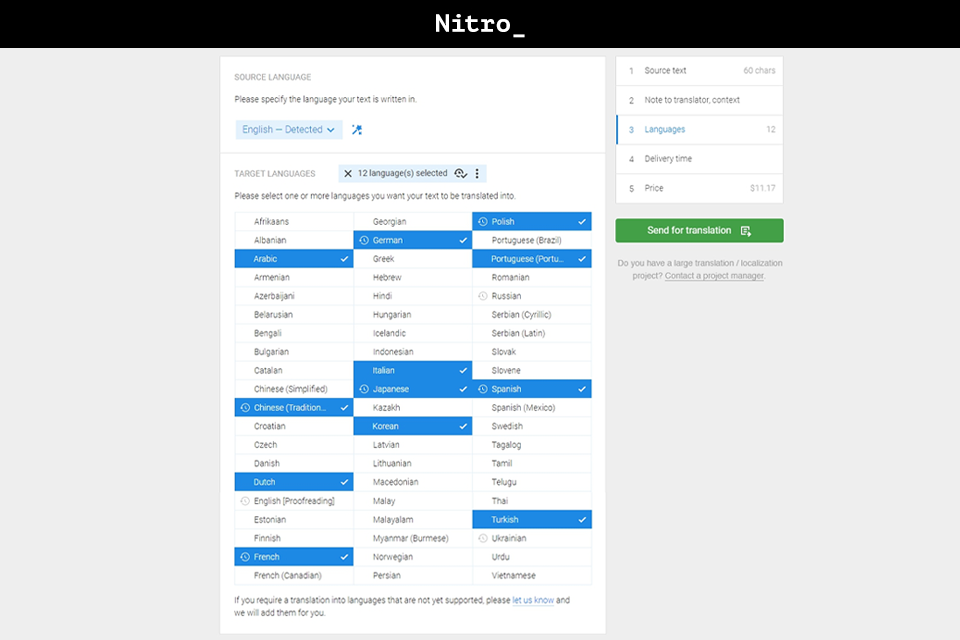Screen dimensions: 960x640
Task: Click the clock icon next to German
Action: tap(364, 240)
